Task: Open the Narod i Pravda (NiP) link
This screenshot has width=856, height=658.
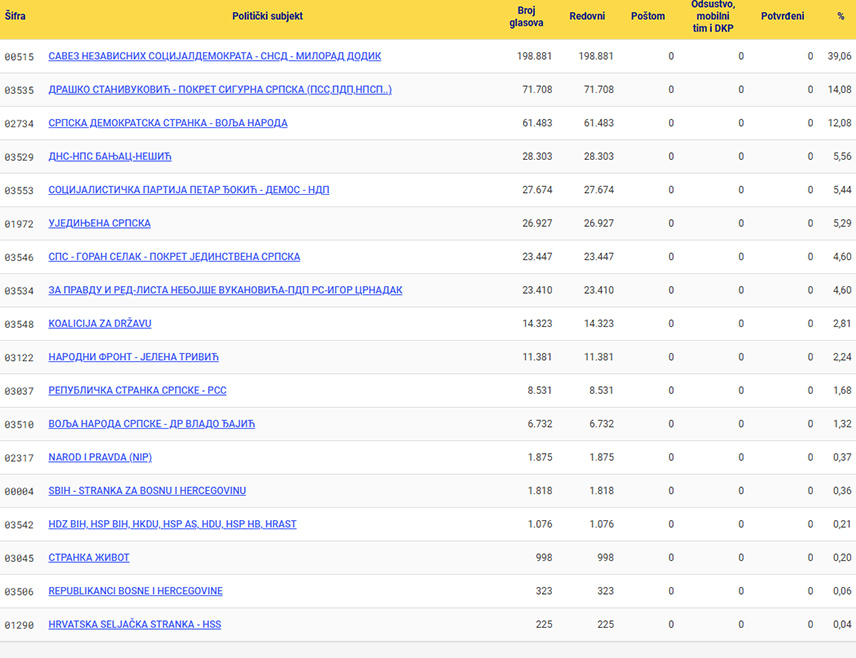Action: pos(100,457)
